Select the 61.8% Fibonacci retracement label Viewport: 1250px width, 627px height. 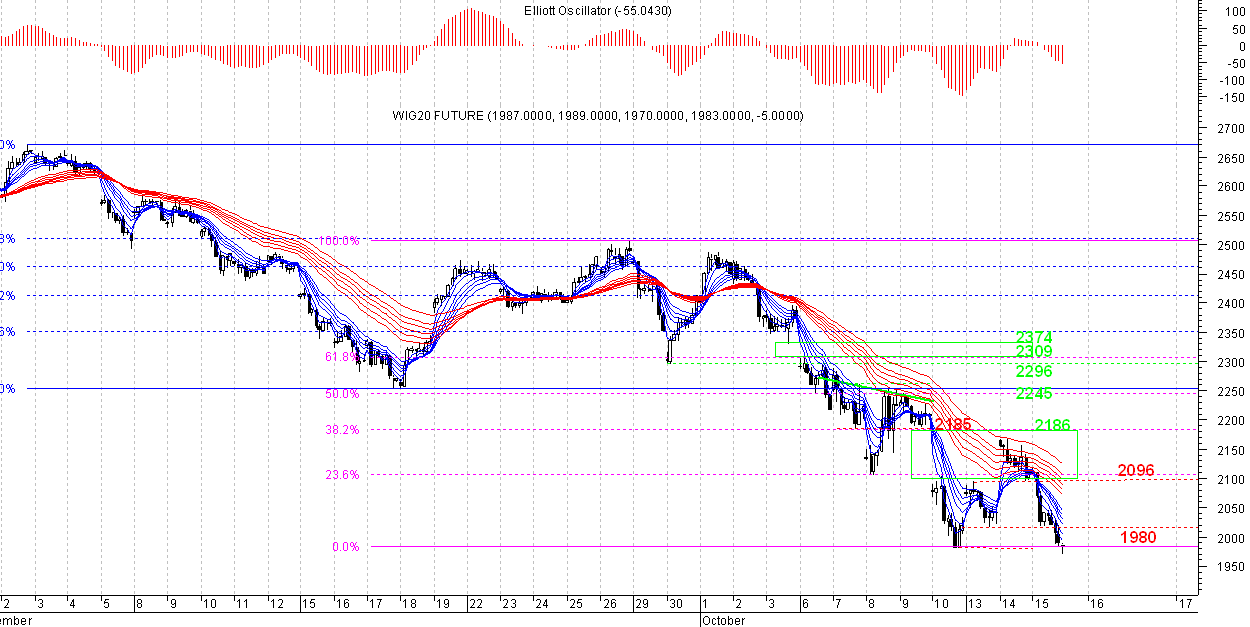tap(340, 356)
